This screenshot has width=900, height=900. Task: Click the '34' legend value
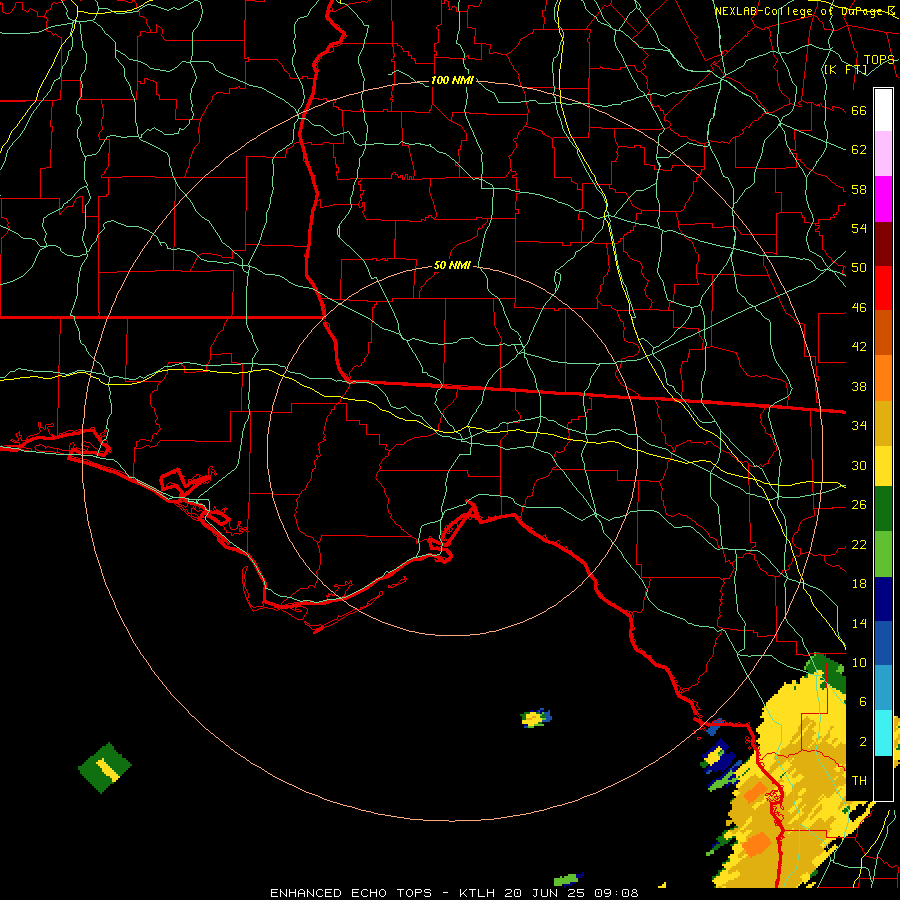pyautogui.click(x=859, y=426)
